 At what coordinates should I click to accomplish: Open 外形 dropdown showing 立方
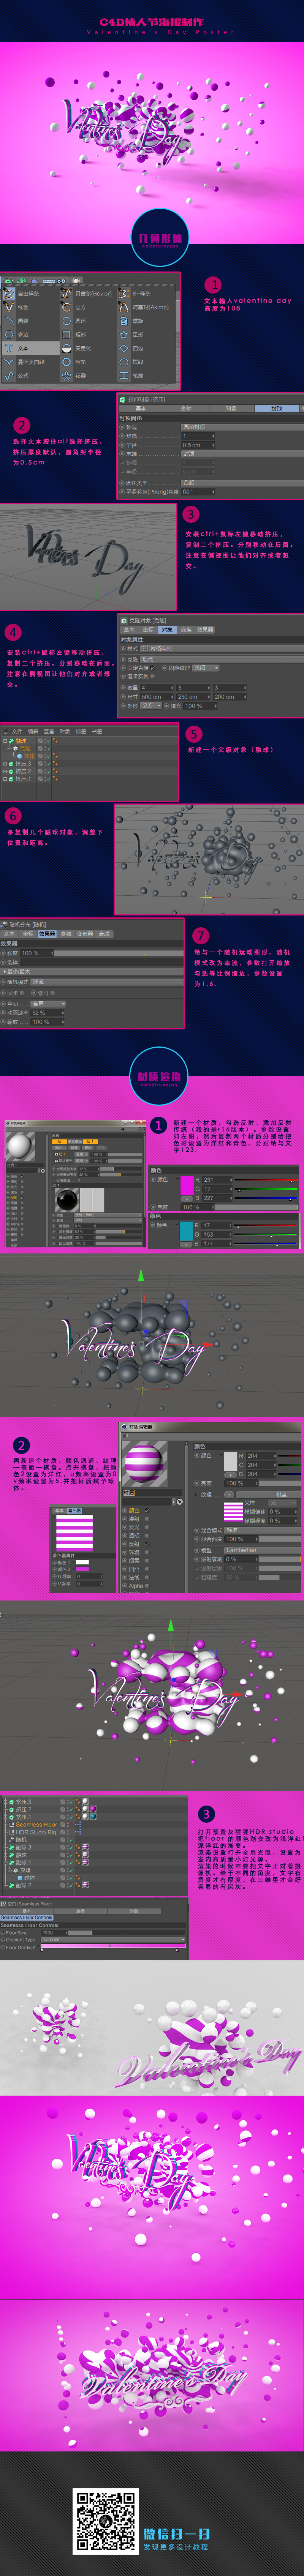click(151, 705)
